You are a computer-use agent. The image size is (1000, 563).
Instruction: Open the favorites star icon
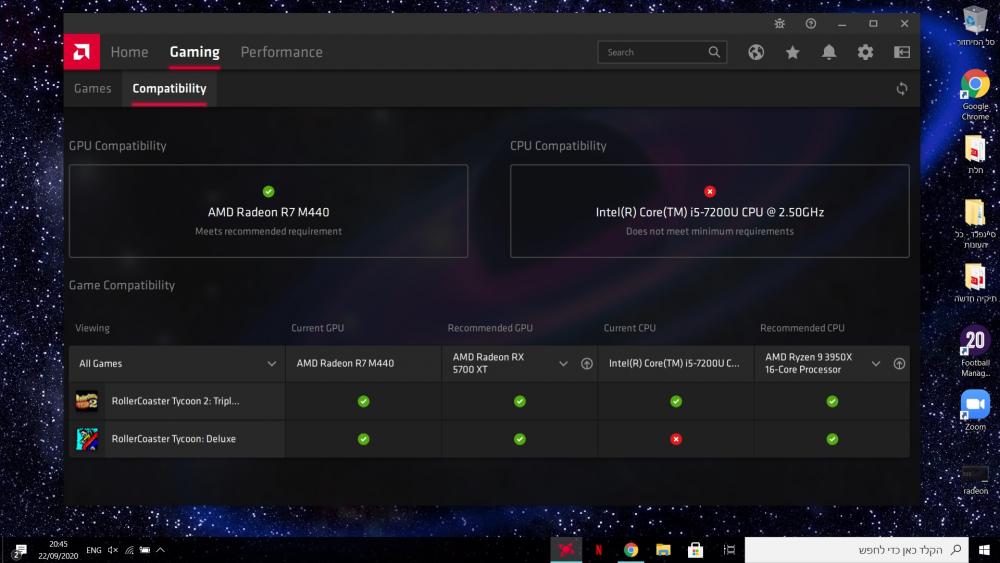pyautogui.click(x=793, y=52)
